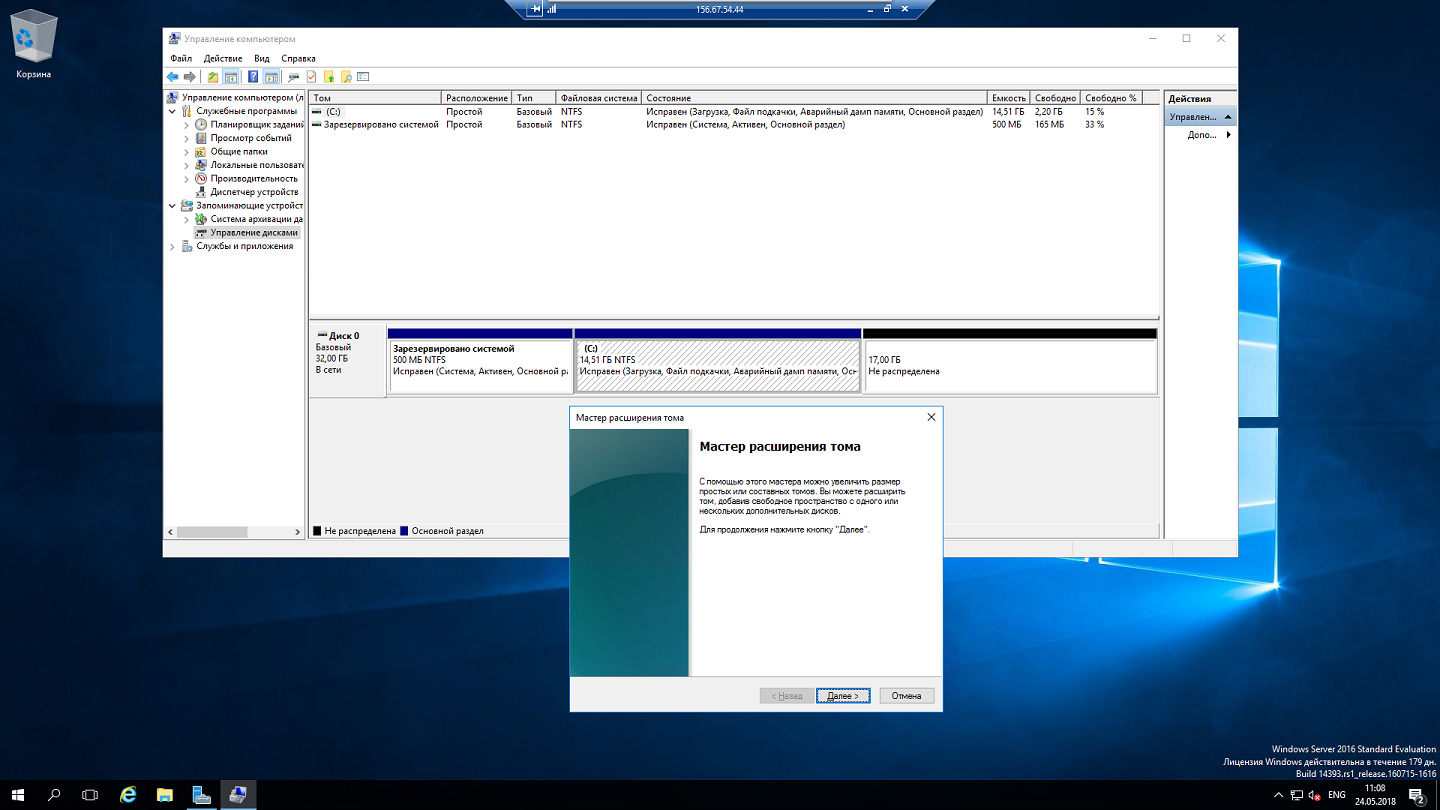Select Диспетчер устройств in the tree
The image size is (1440, 810).
tap(254, 192)
